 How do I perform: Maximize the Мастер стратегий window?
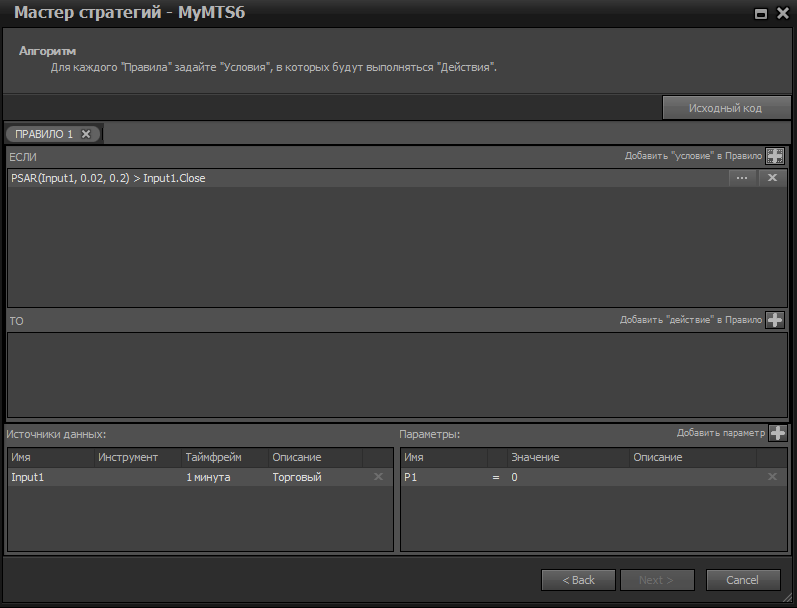pos(761,13)
